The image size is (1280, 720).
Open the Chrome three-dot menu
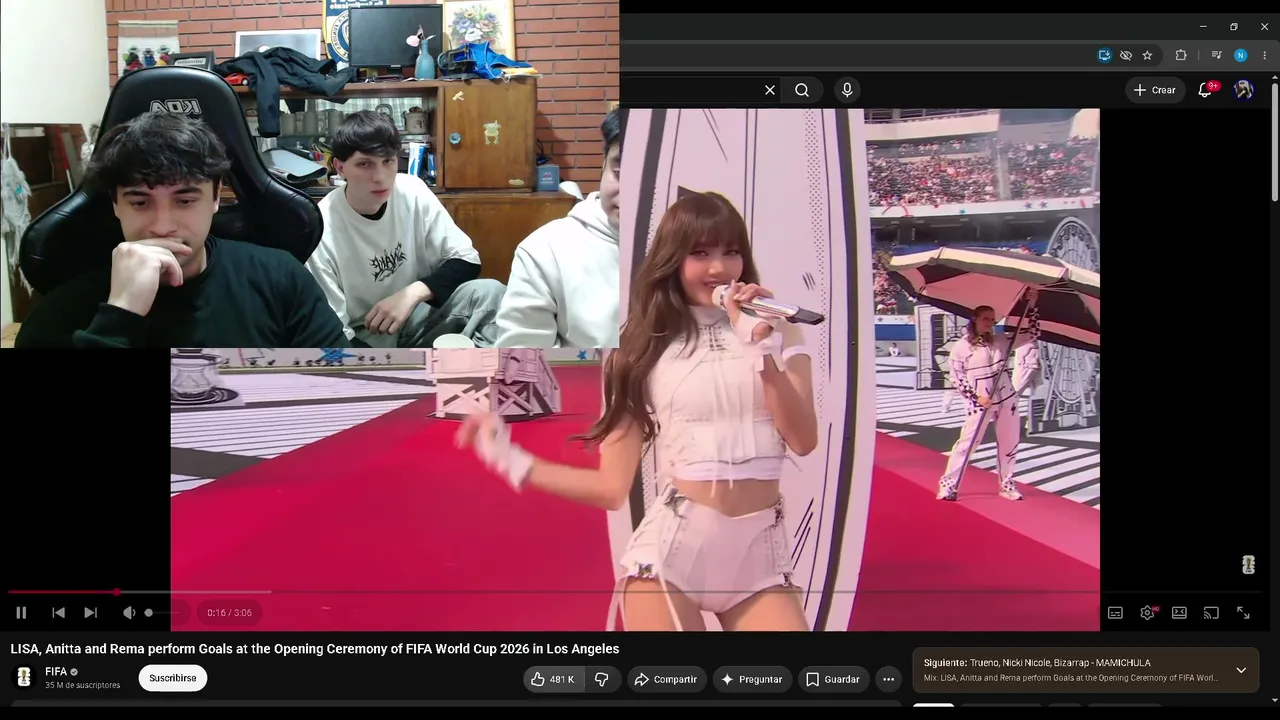tap(1264, 55)
